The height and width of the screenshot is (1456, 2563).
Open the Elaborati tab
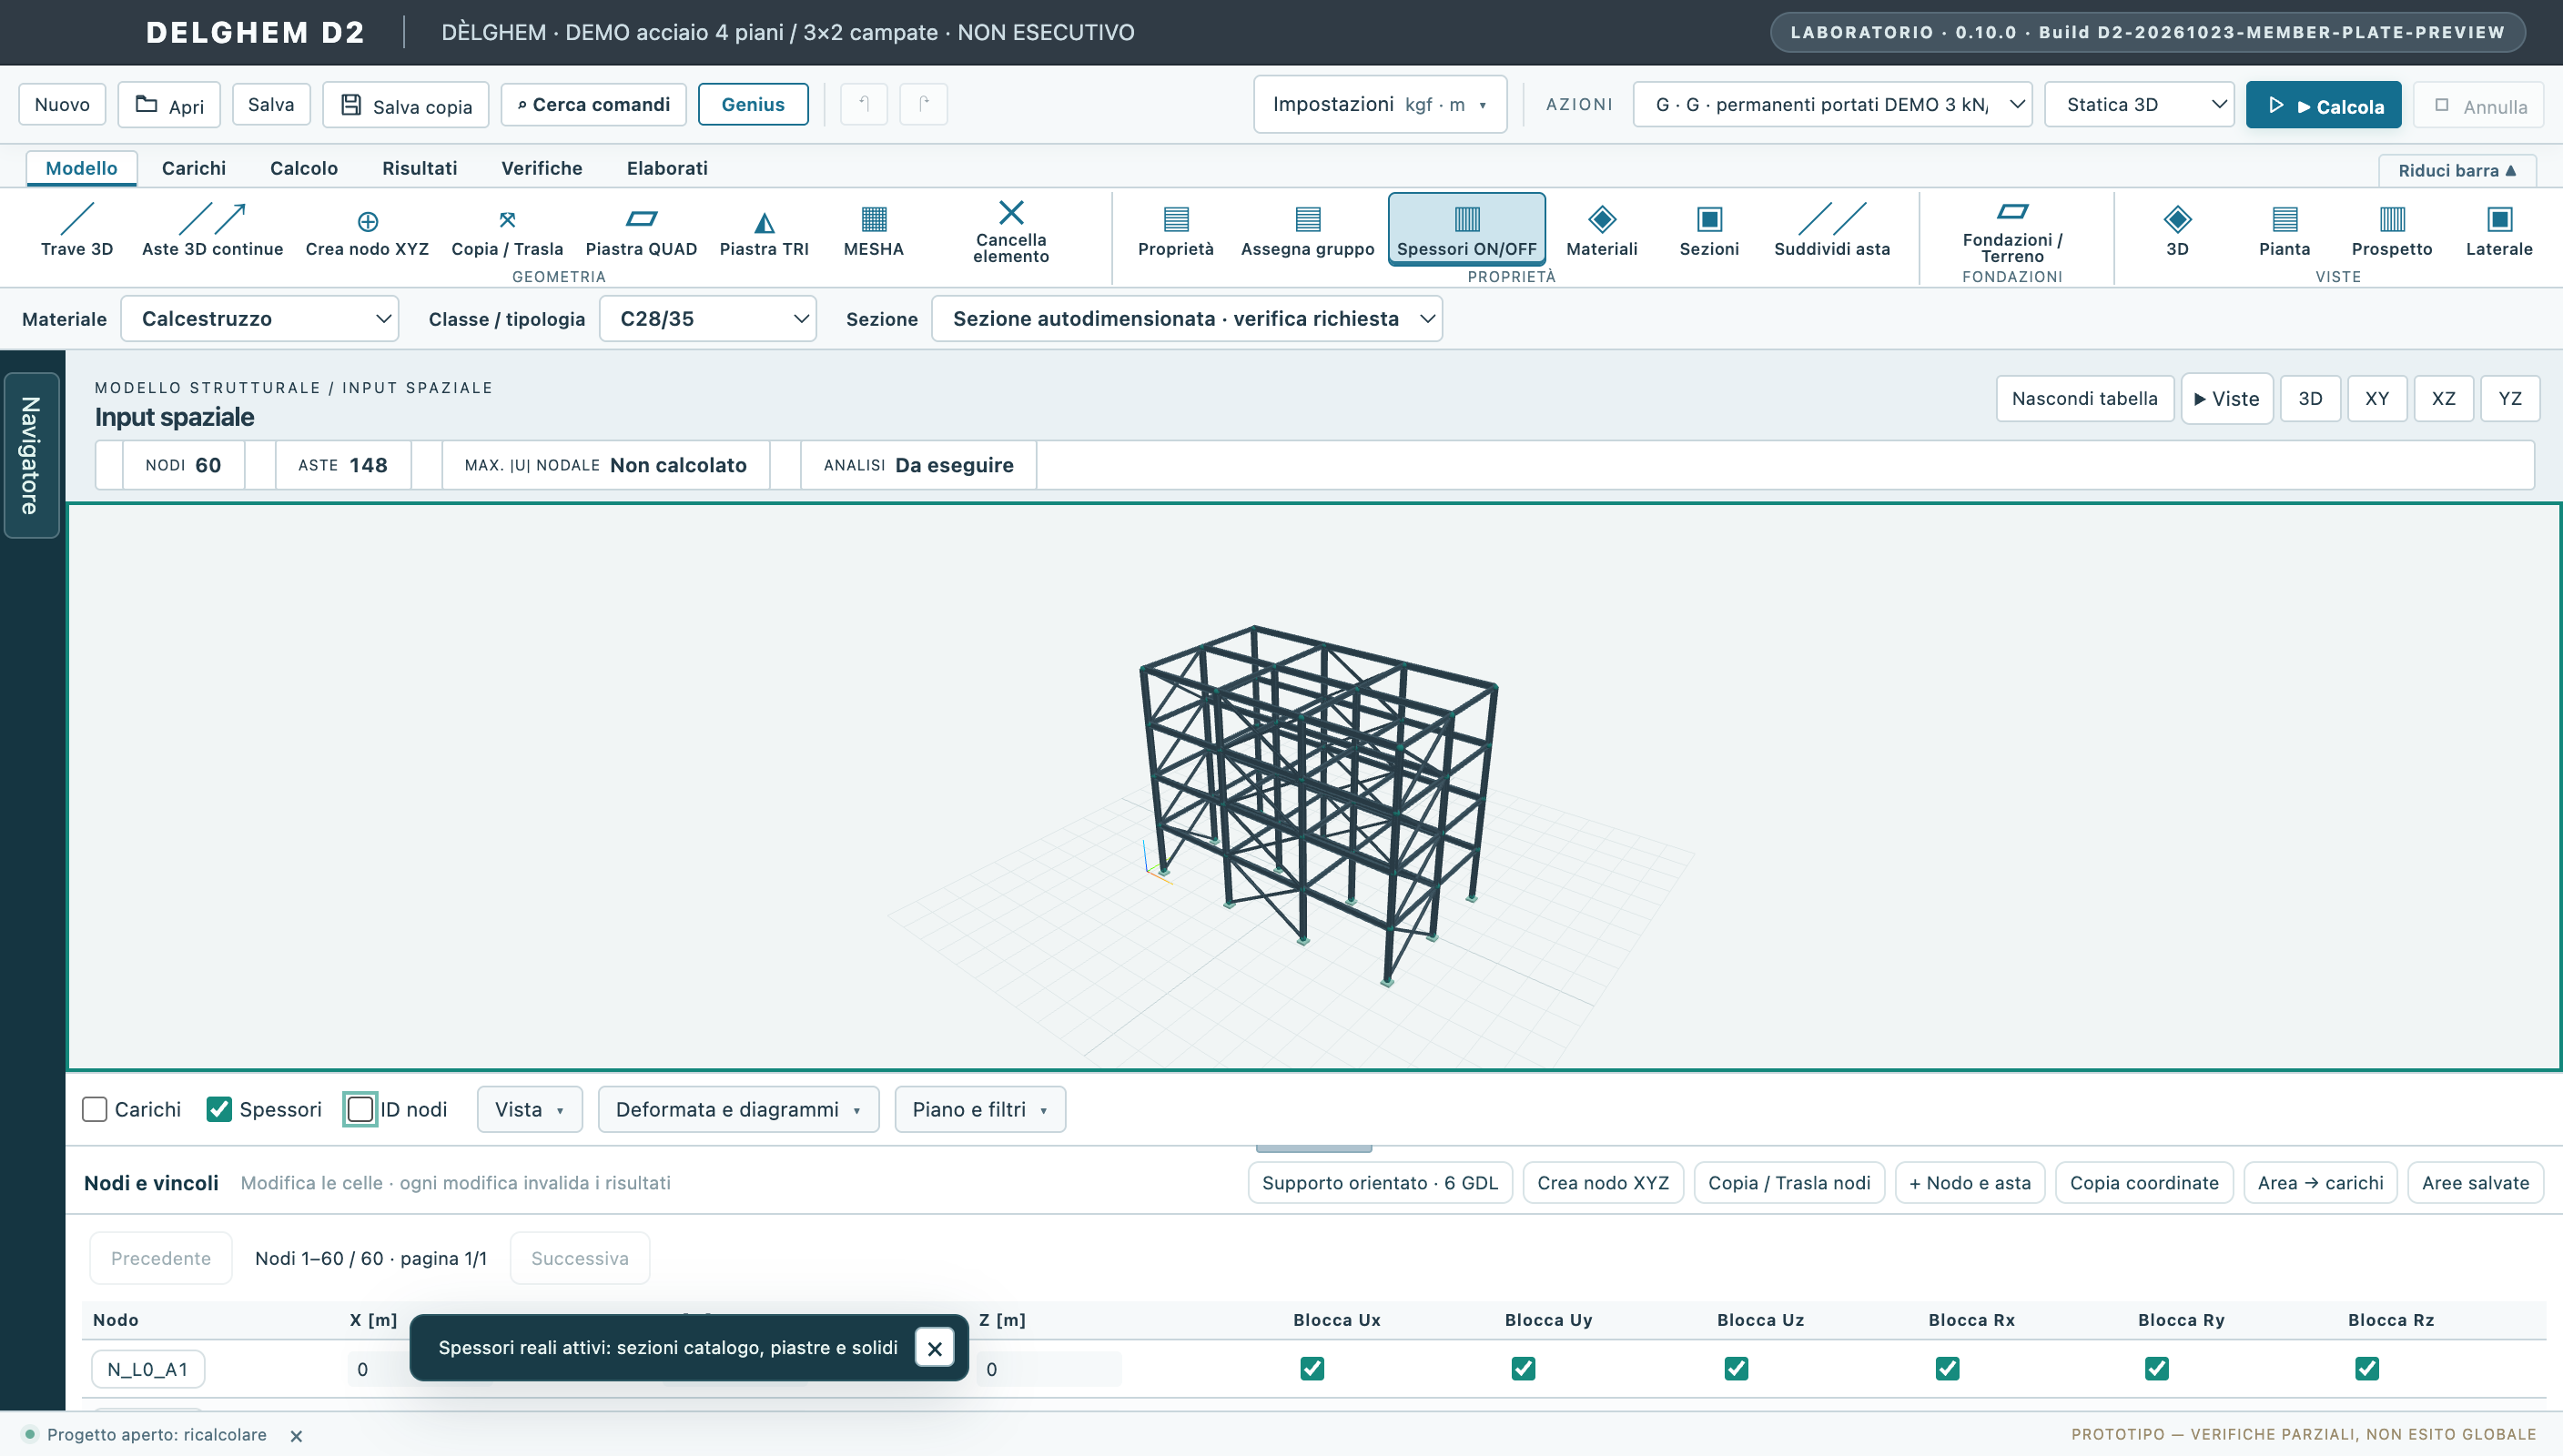coord(667,168)
